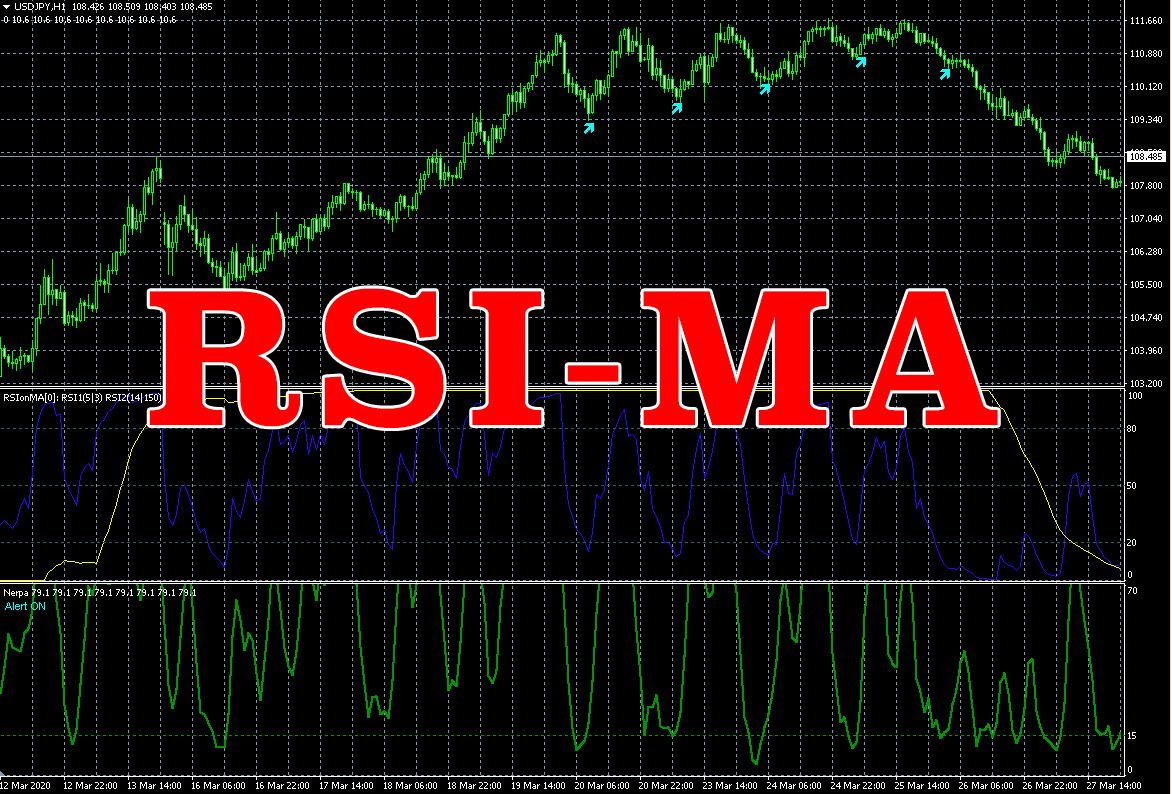Click the 18 Mar 06:00 time label
Image resolution: width=1172 pixels, height=794 pixels.
point(410,785)
